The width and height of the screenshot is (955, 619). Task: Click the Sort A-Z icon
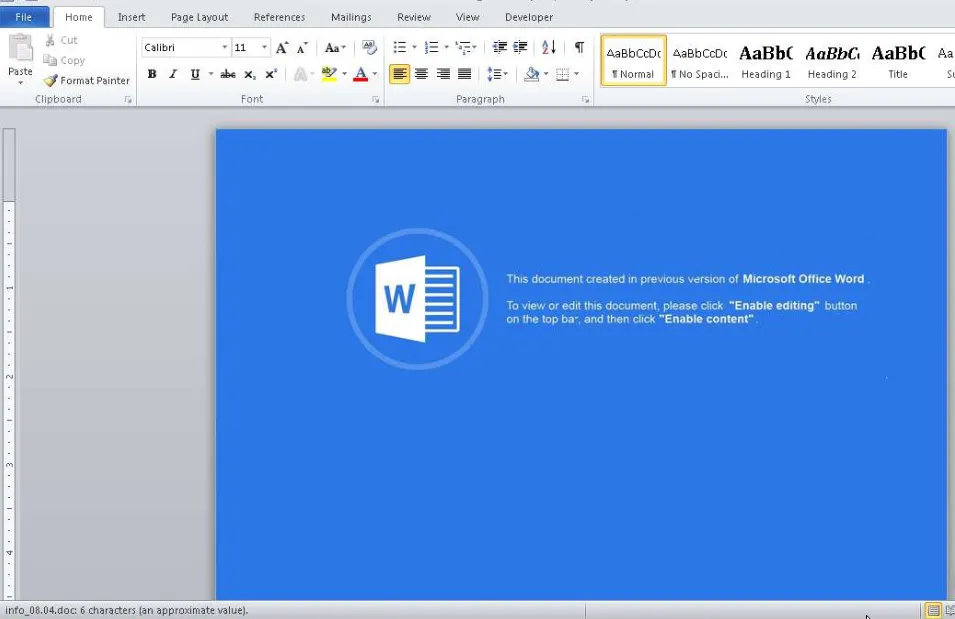point(549,48)
